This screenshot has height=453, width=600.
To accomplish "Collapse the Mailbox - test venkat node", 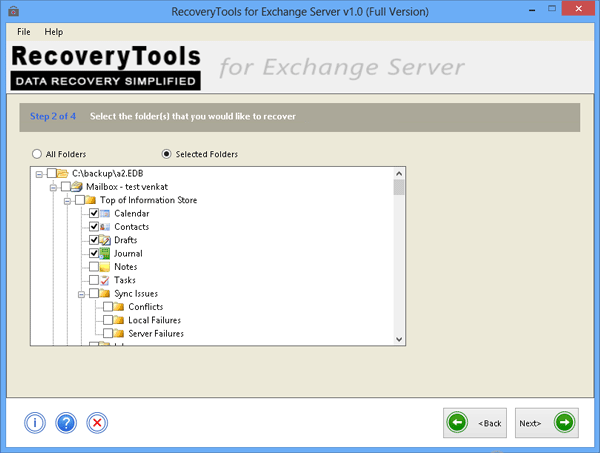I will 53,187.
